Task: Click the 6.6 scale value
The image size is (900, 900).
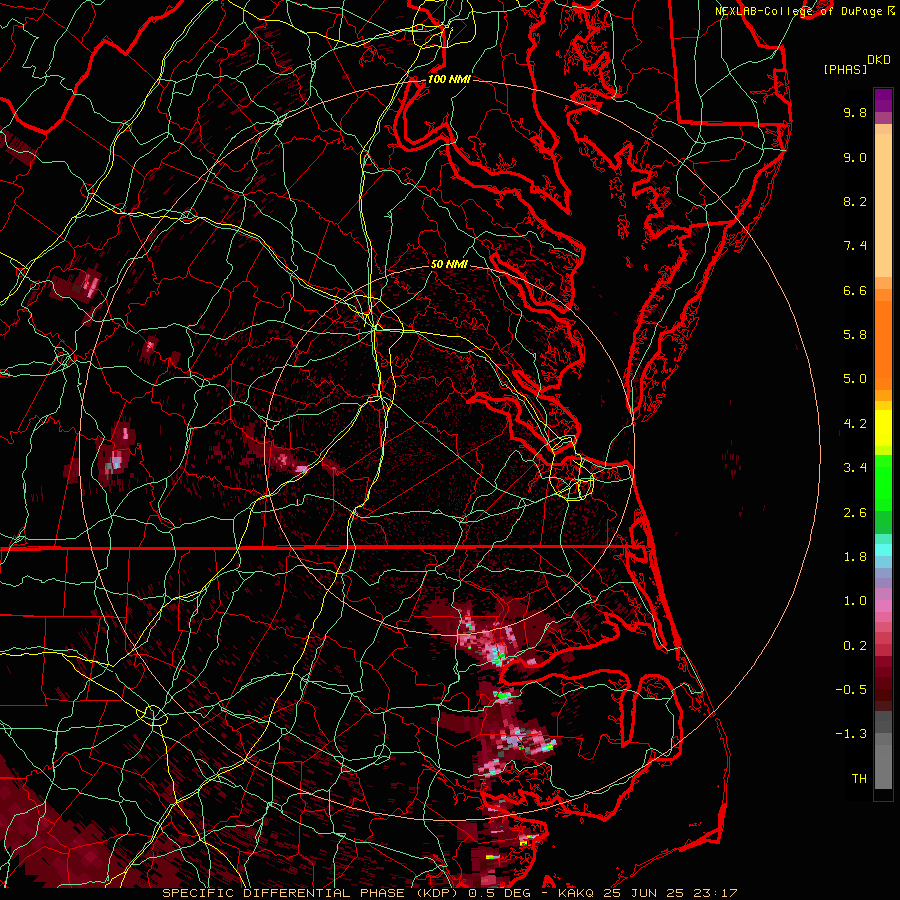Action: pos(855,290)
